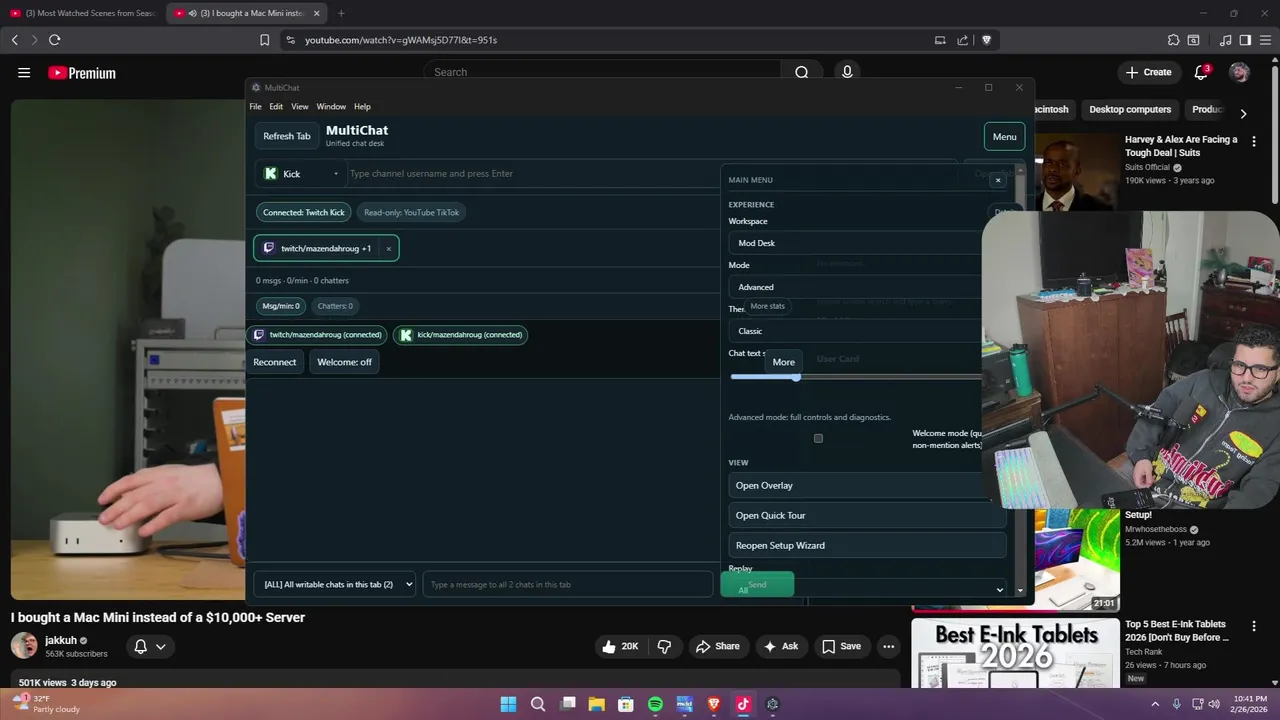Viewport: 1280px width, 720px height.
Task: Go back in the browser
Action: tap(14, 40)
